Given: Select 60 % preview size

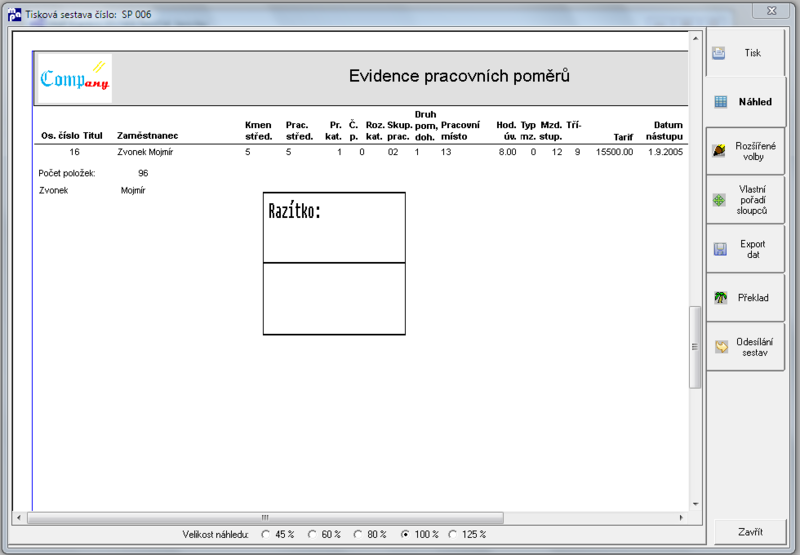Looking at the screenshot, I should tap(312, 535).
